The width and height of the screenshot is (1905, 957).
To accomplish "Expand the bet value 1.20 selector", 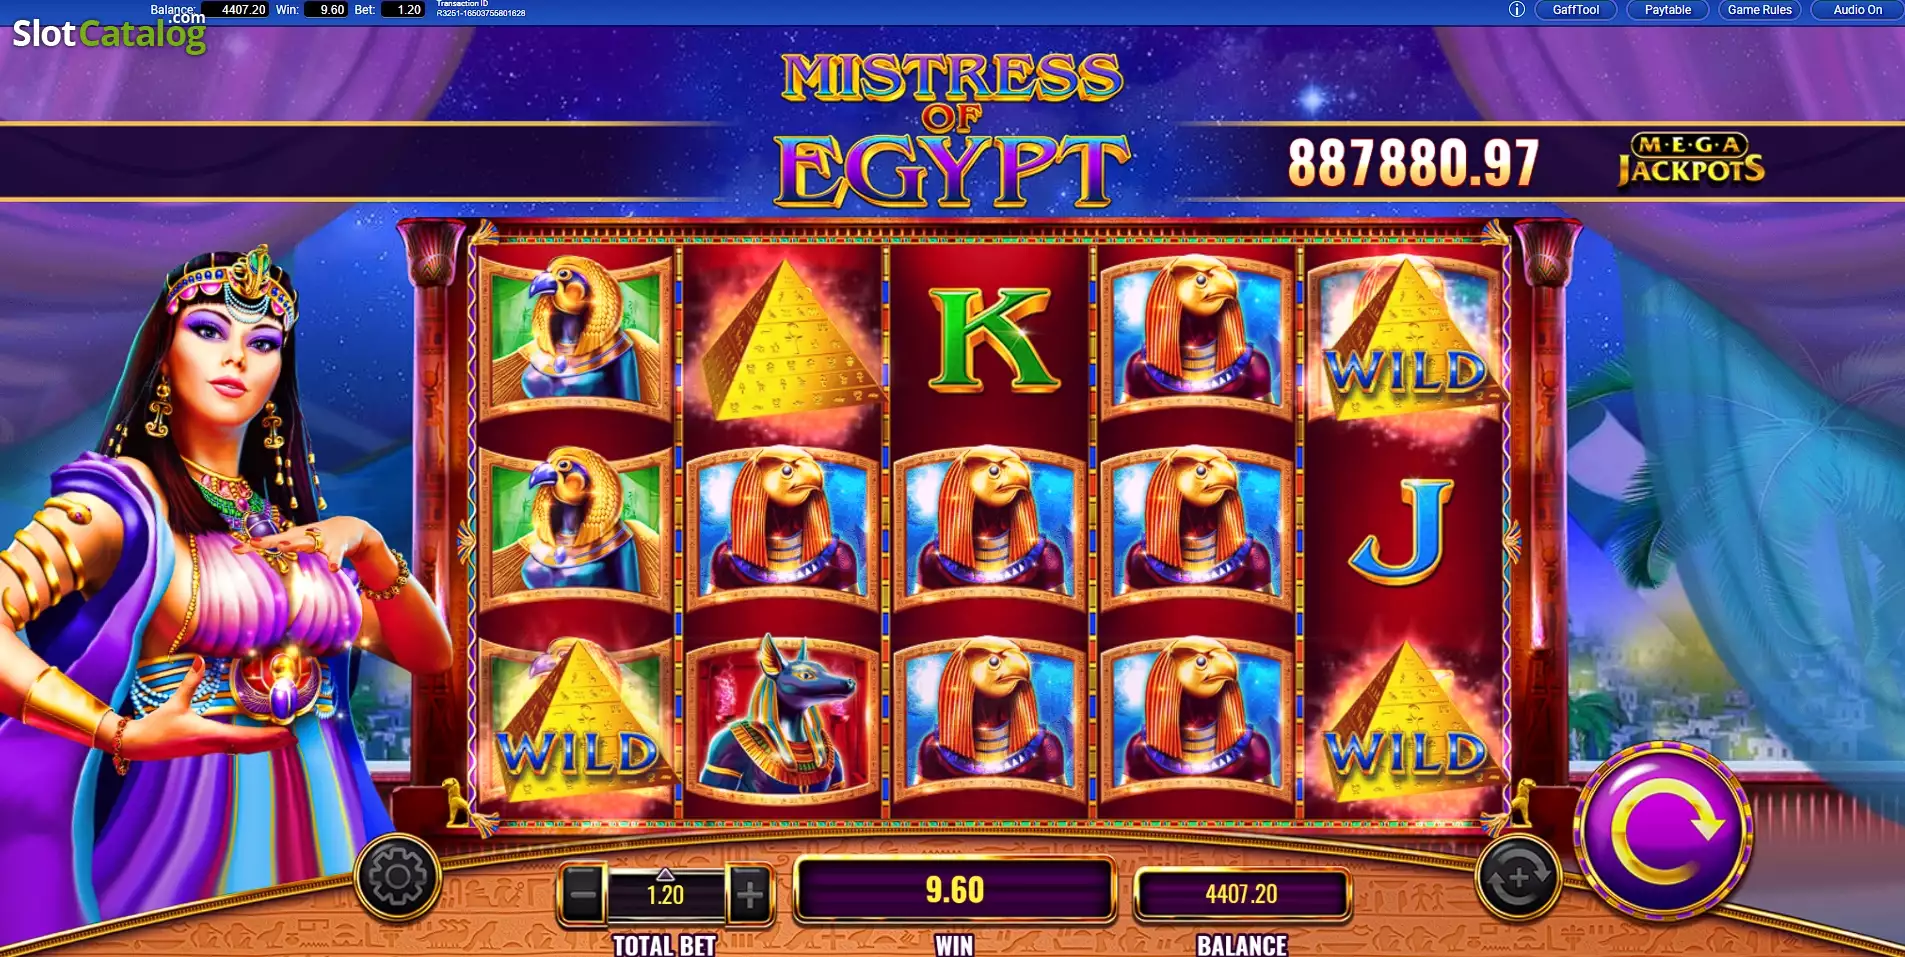I will click(665, 893).
